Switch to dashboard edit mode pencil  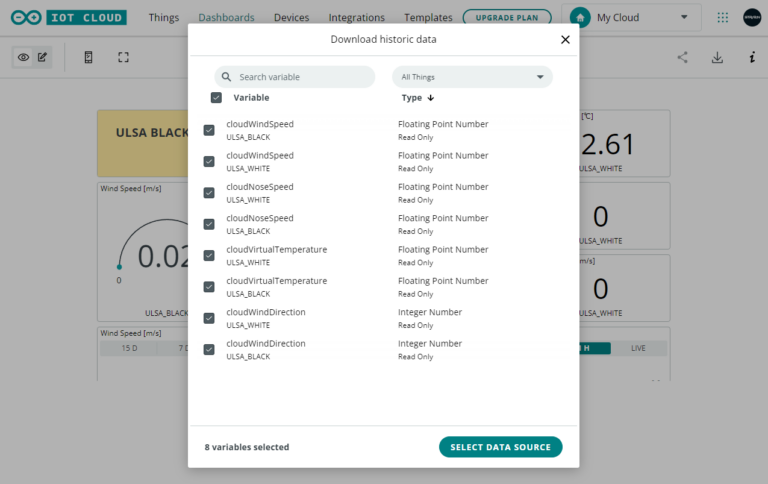click(x=43, y=57)
